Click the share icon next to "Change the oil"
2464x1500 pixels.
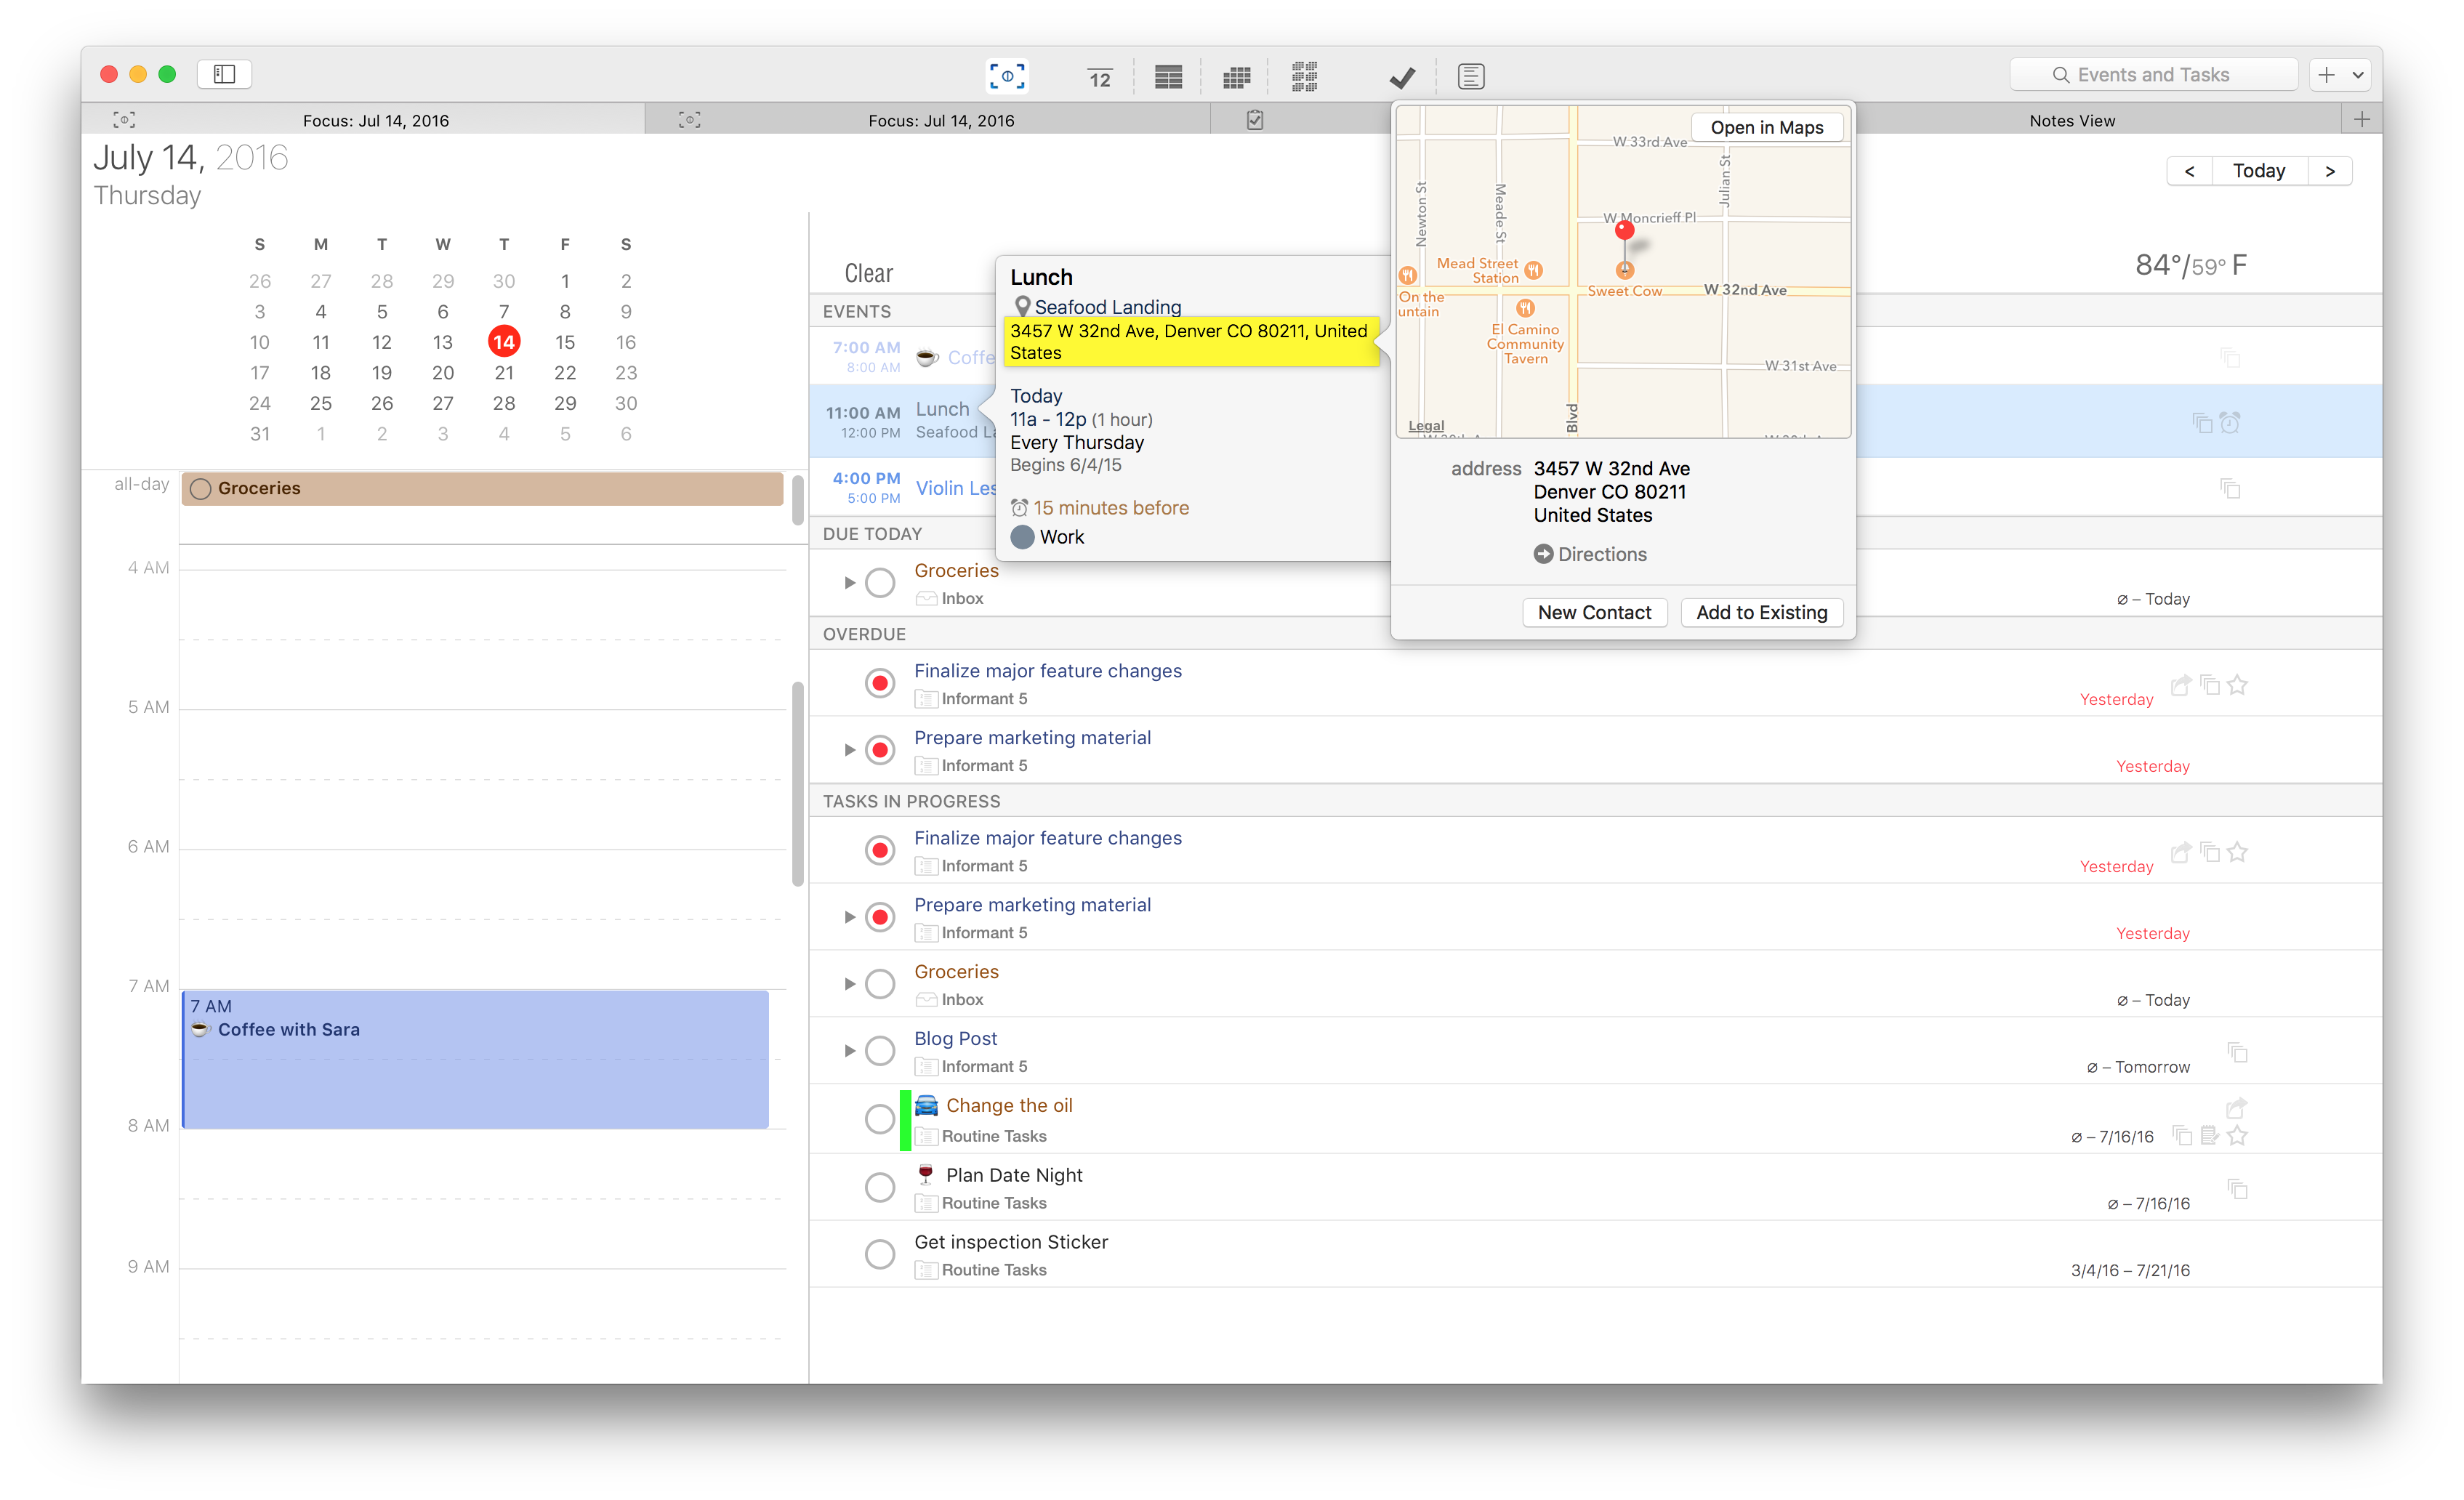2238,1108
